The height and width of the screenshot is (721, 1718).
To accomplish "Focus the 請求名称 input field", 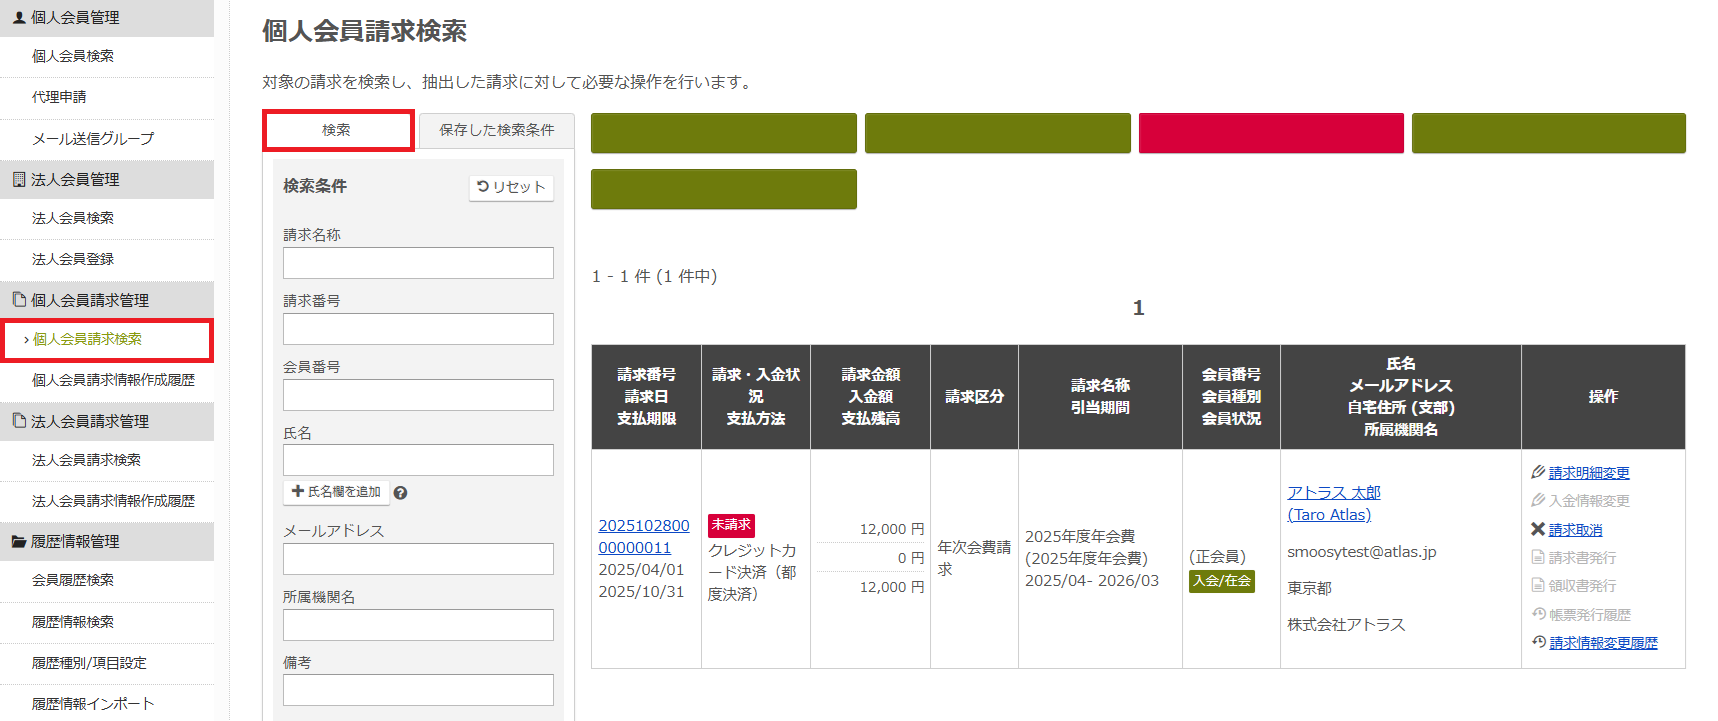I will coord(418,263).
